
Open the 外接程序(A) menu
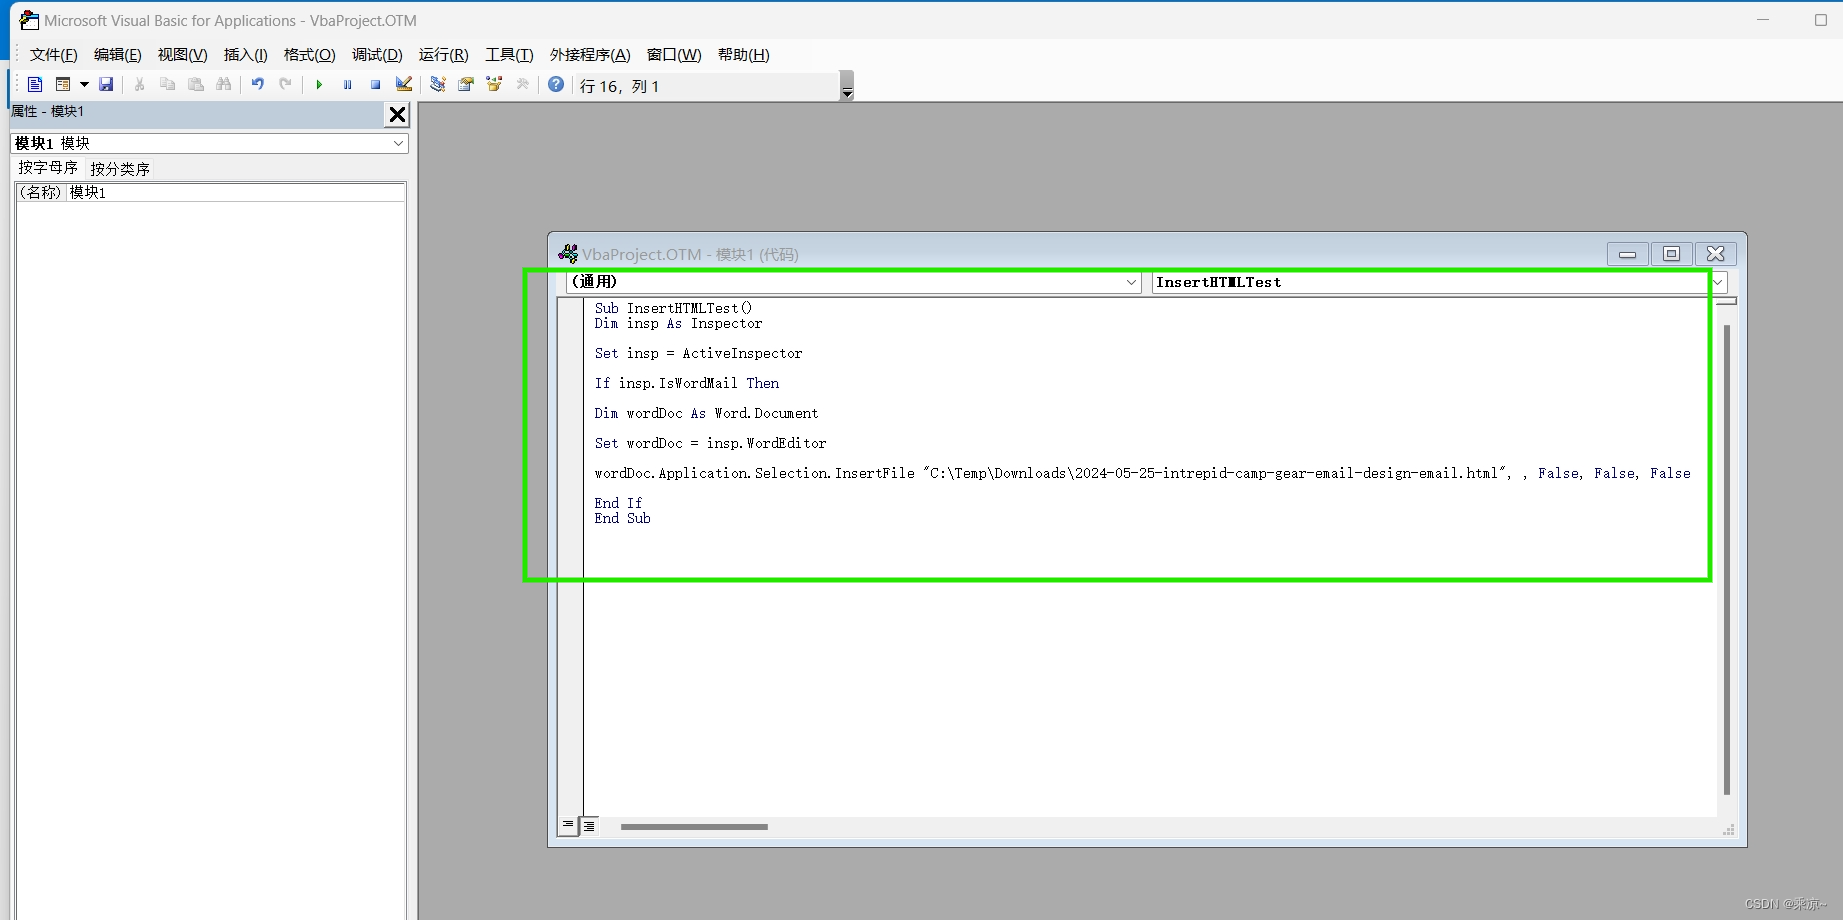tap(590, 55)
